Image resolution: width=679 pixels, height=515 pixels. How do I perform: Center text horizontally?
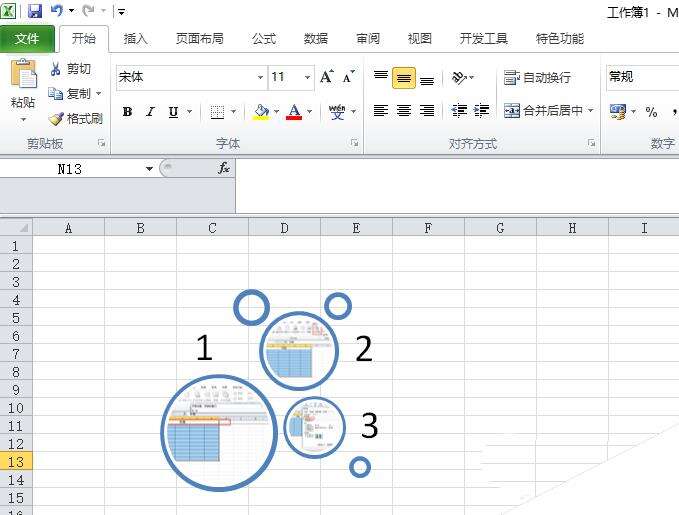[x=404, y=111]
